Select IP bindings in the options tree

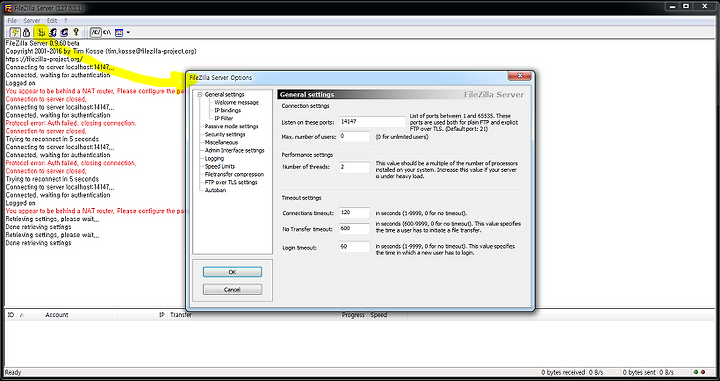coord(227,110)
